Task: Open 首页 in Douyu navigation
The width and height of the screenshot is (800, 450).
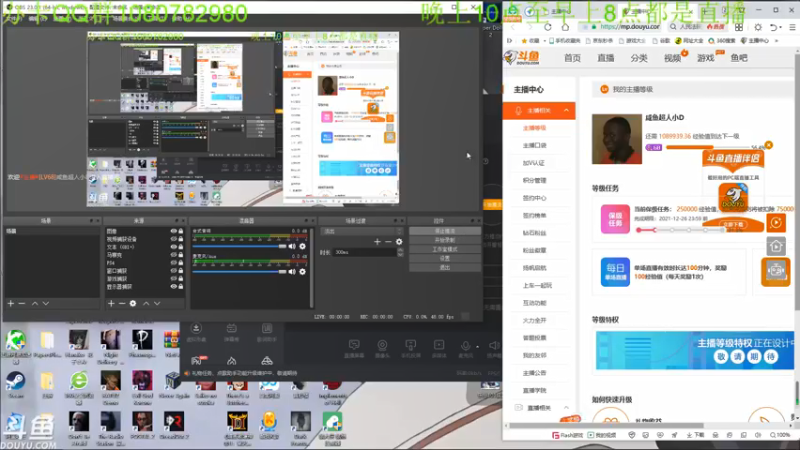Action: (572, 58)
